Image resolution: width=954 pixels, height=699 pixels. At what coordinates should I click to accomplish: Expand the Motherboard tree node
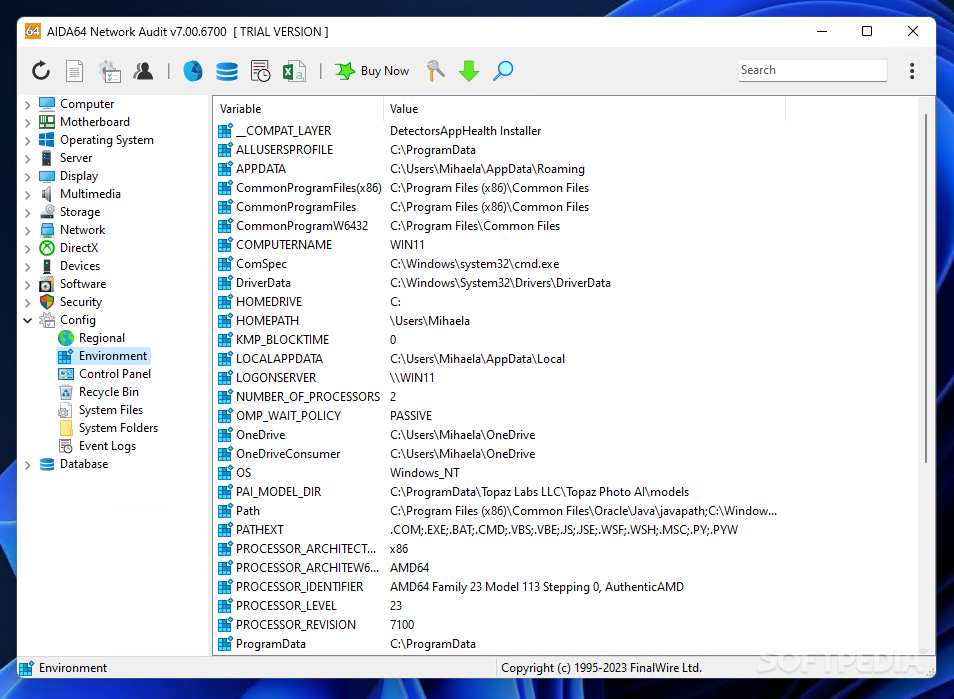27,122
